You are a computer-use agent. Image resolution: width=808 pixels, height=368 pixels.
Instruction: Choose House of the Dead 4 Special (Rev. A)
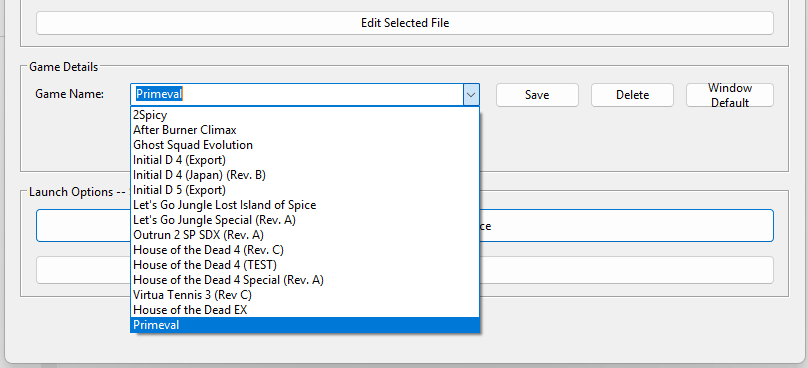coord(305,280)
